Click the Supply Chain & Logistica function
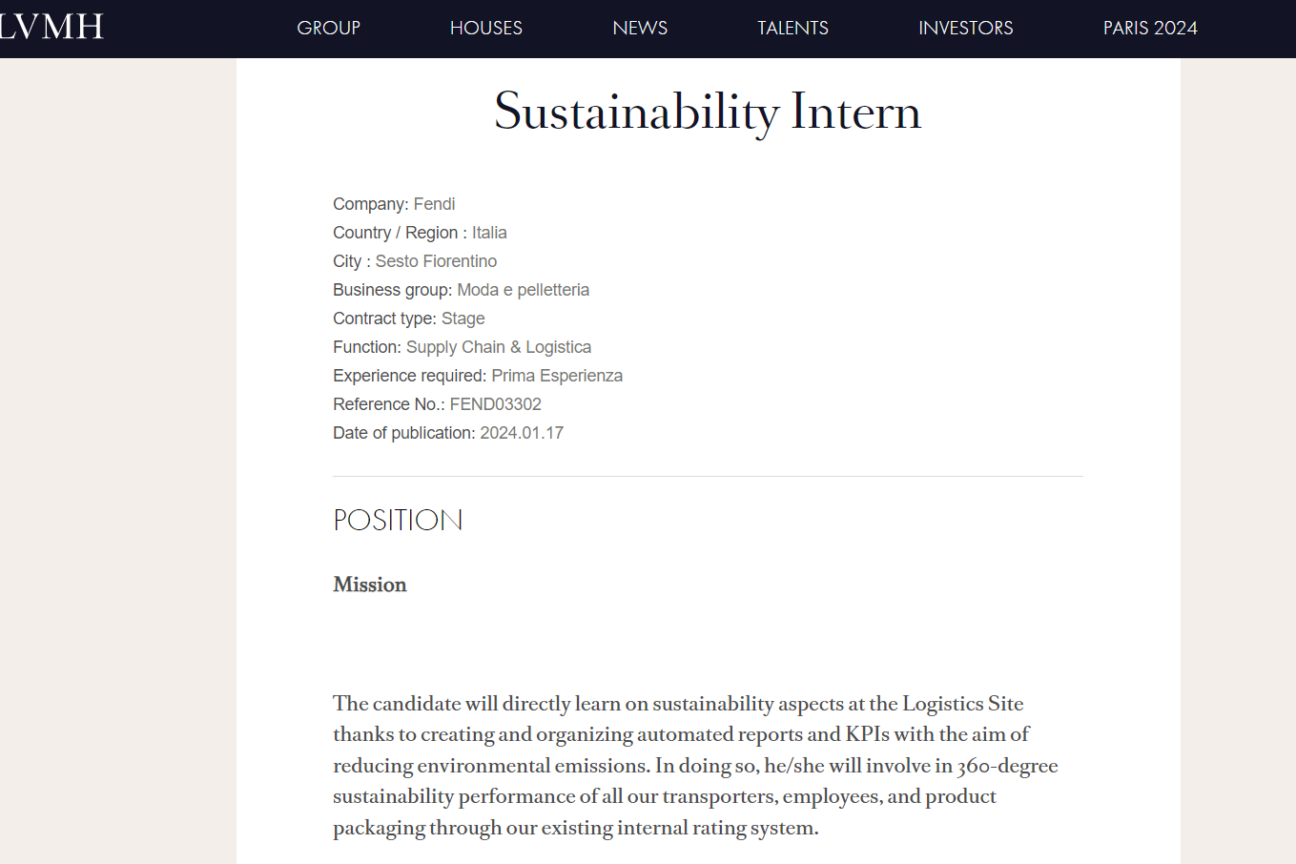The height and width of the screenshot is (864, 1296). (x=498, y=347)
